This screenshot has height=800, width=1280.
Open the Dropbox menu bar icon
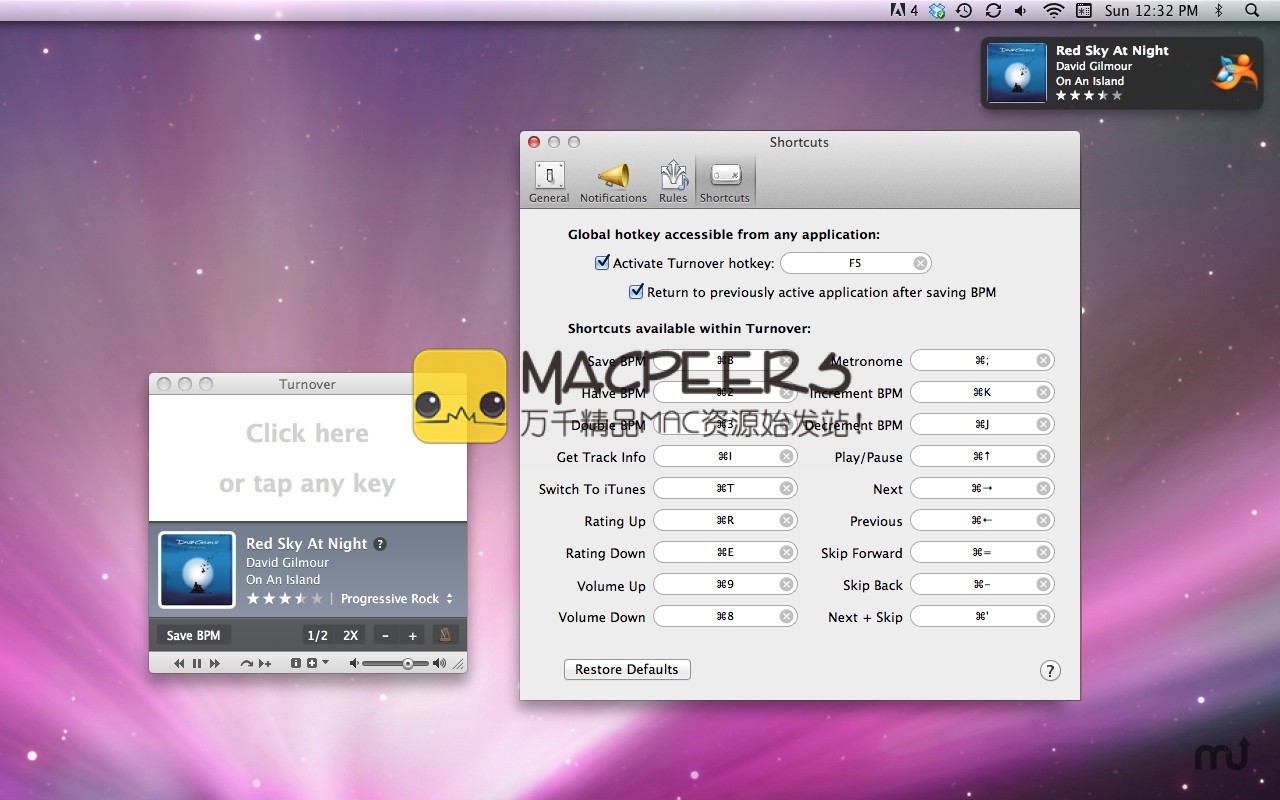pos(937,10)
